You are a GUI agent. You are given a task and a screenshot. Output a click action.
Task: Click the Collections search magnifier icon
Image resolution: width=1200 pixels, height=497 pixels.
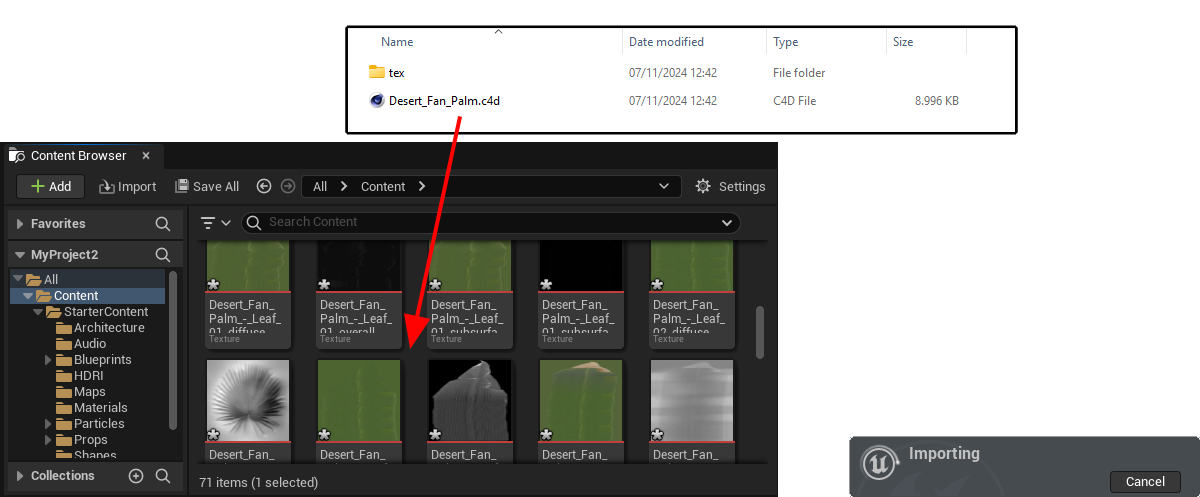(163, 476)
